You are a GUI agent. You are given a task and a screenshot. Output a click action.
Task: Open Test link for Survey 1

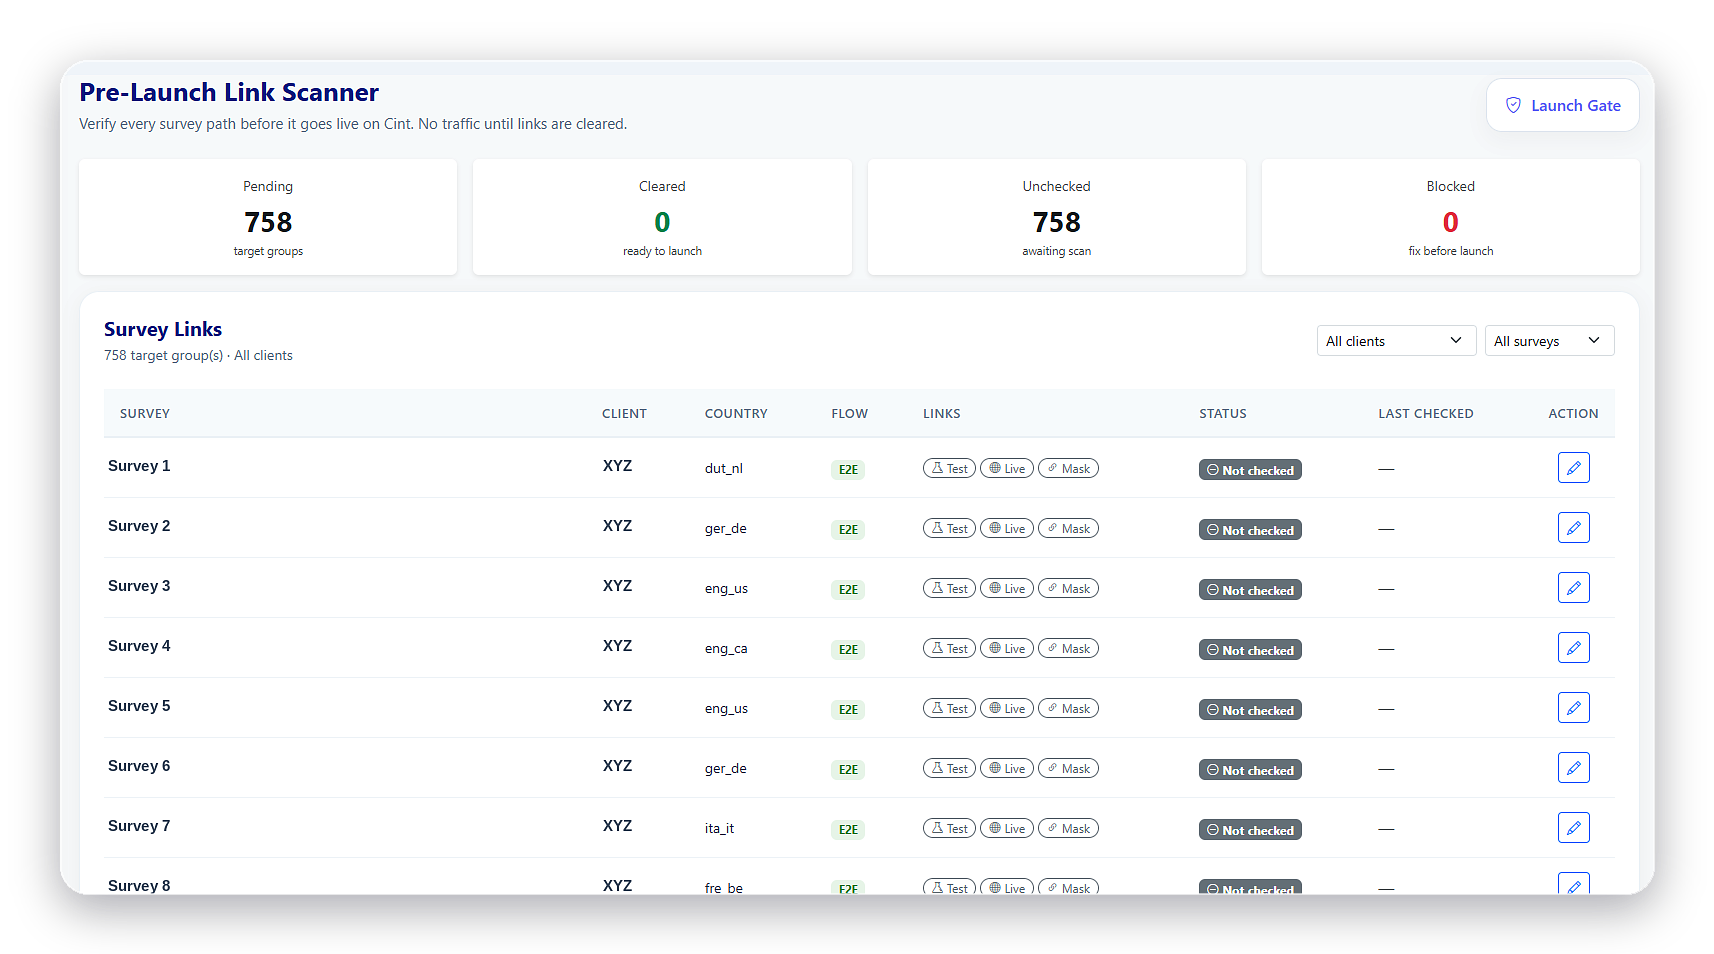[x=949, y=468]
